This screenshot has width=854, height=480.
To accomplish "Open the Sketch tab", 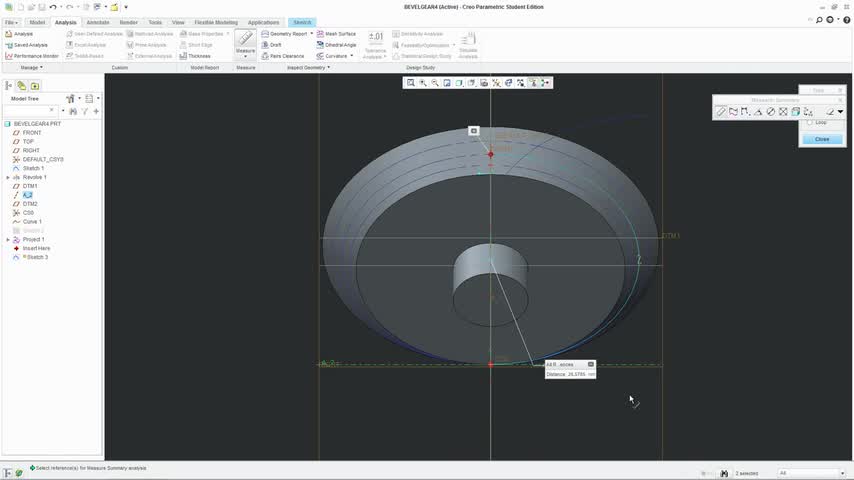I will (302, 22).
